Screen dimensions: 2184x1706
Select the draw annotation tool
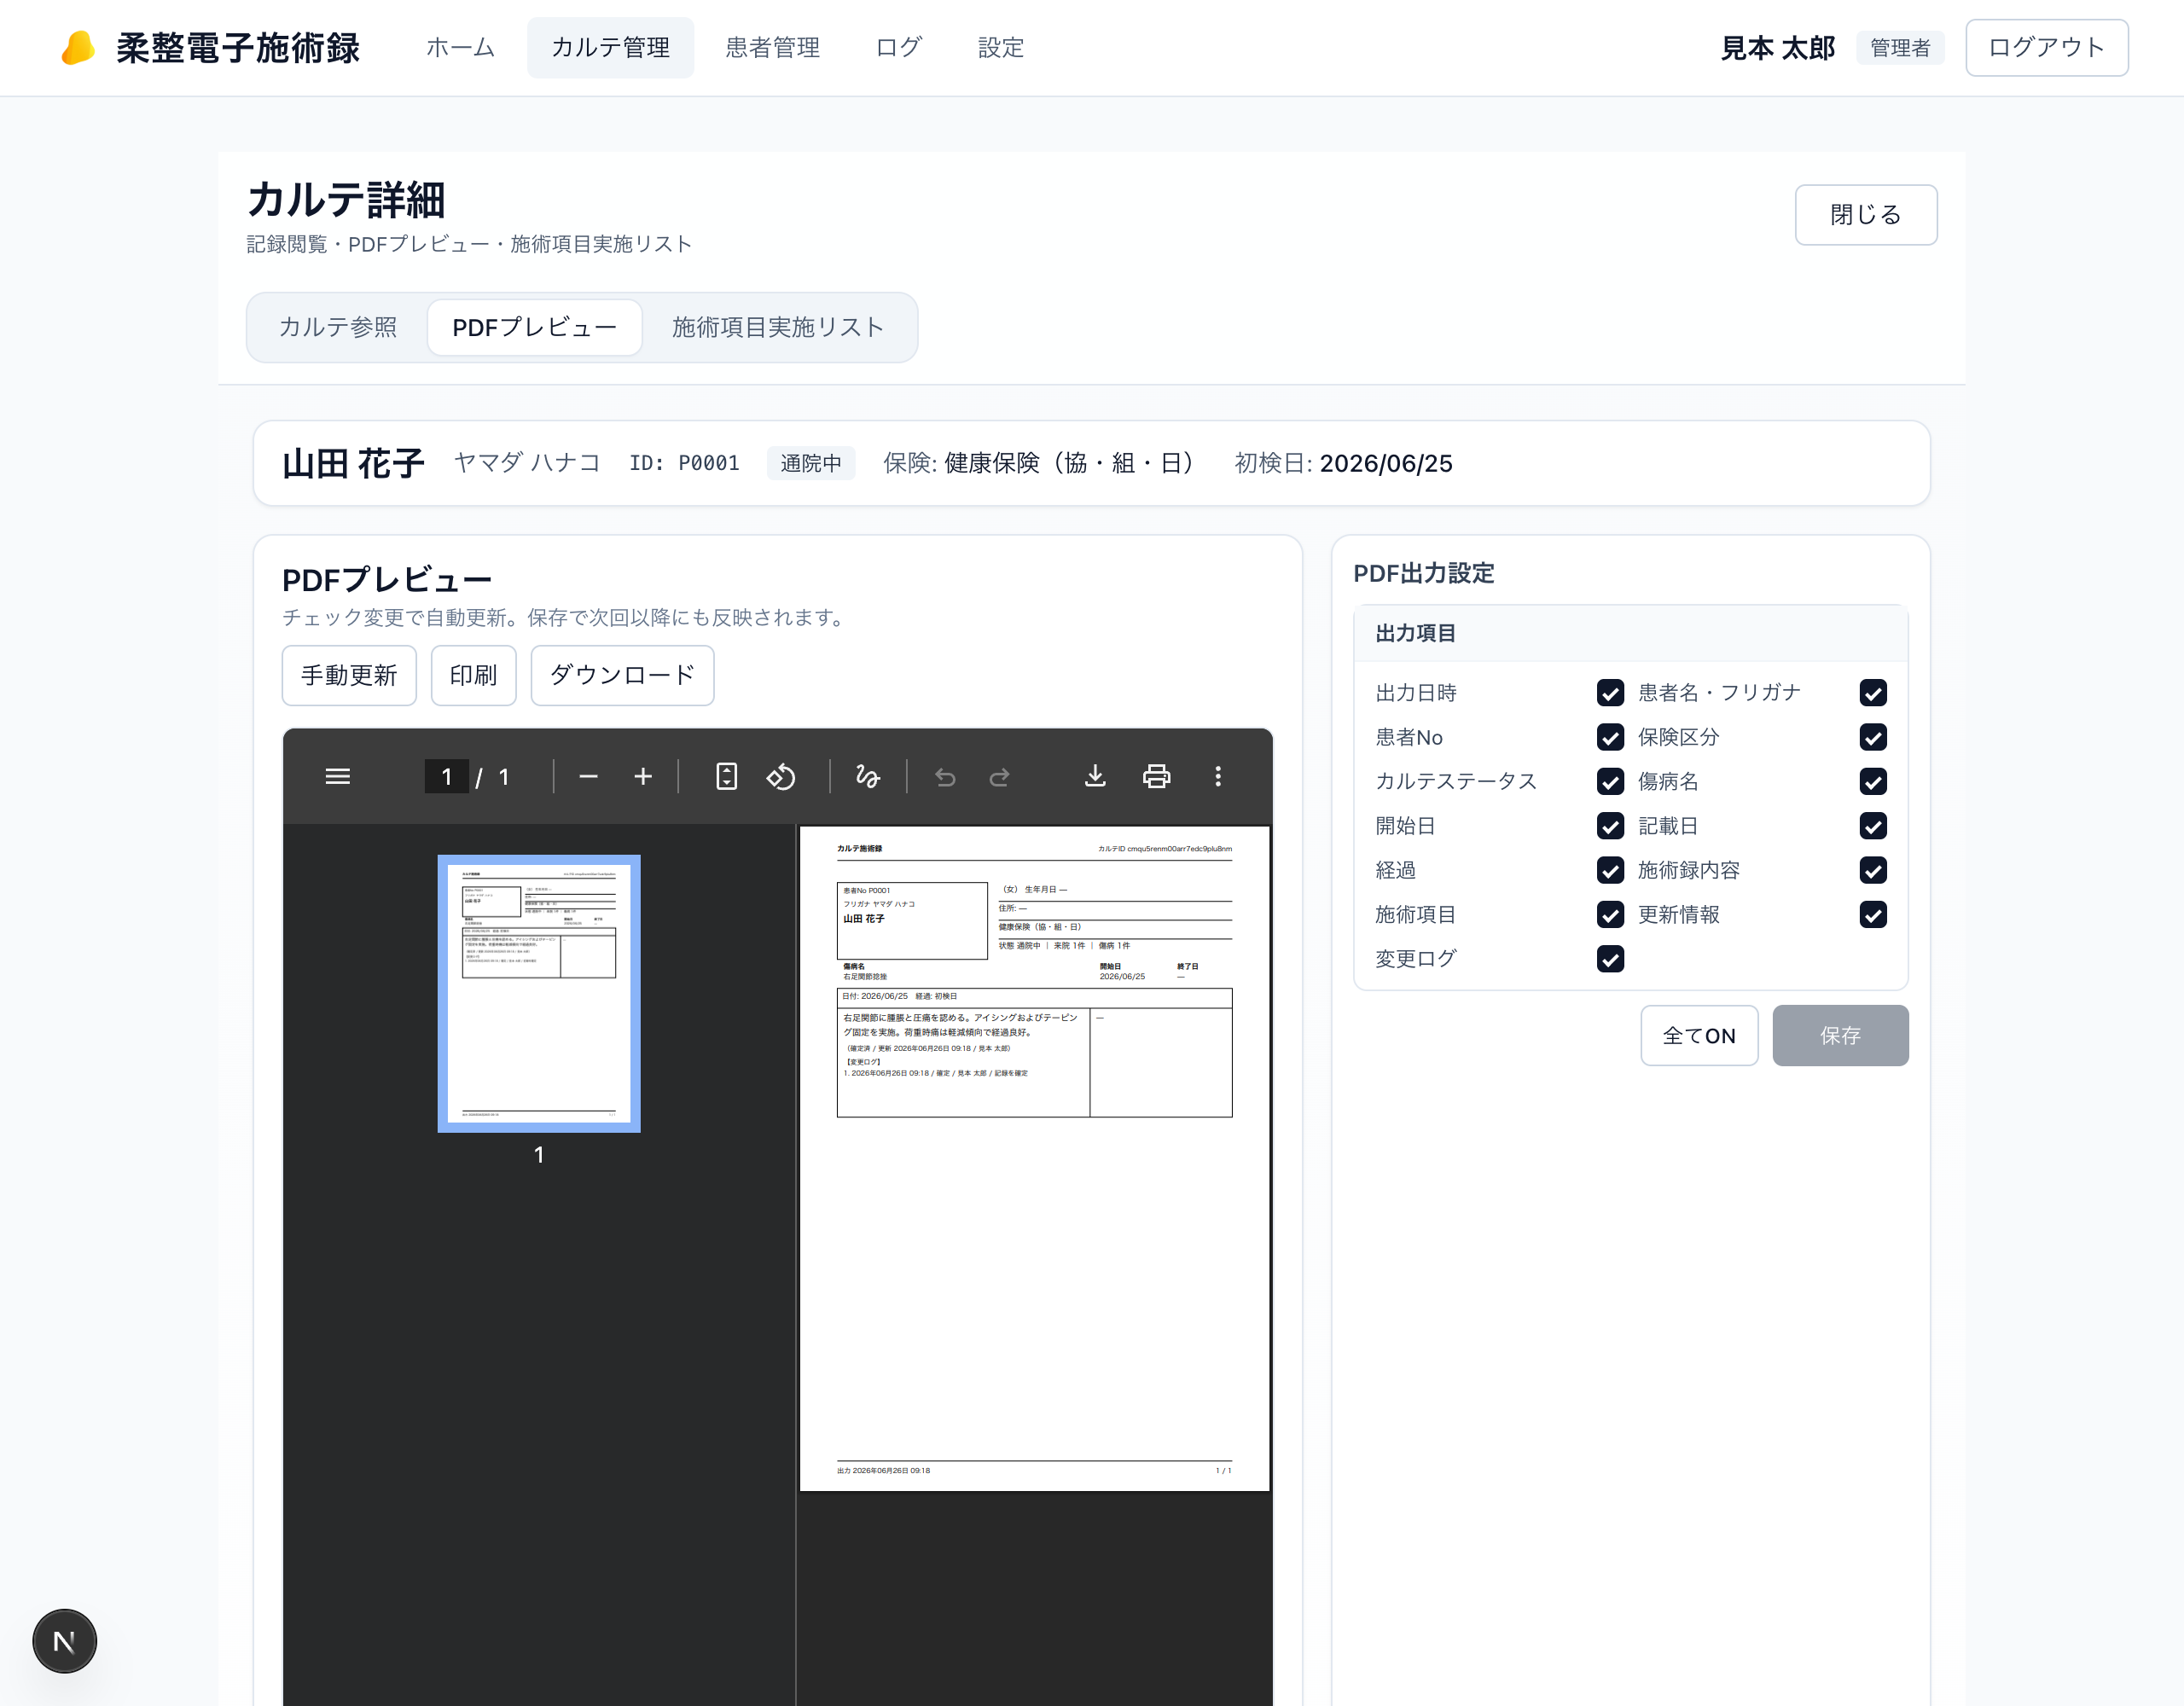click(x=868, y=776)
